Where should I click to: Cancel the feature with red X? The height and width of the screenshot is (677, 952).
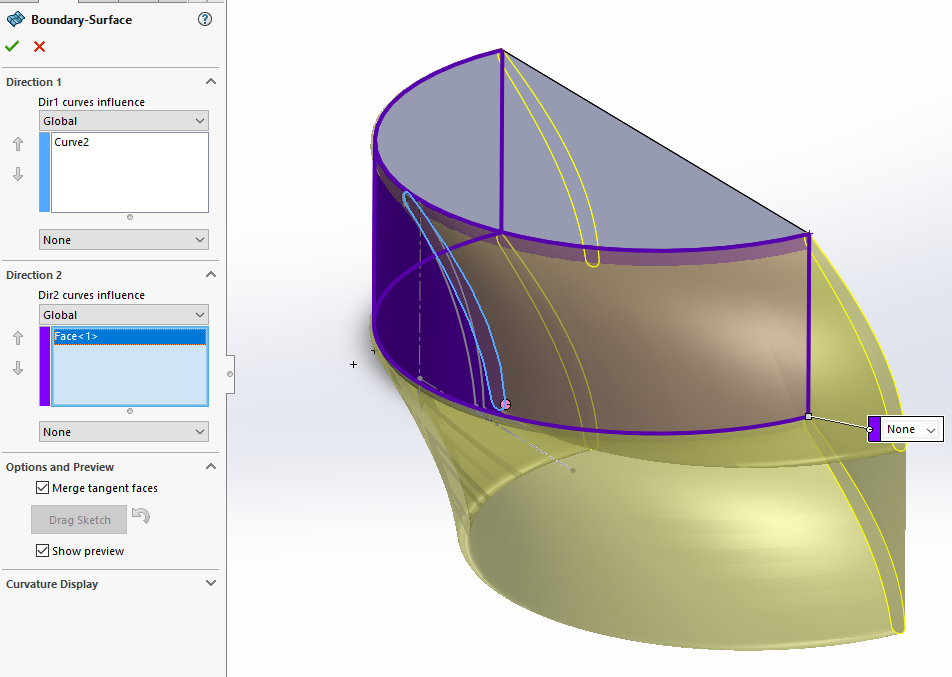click(x=39, y=46)
